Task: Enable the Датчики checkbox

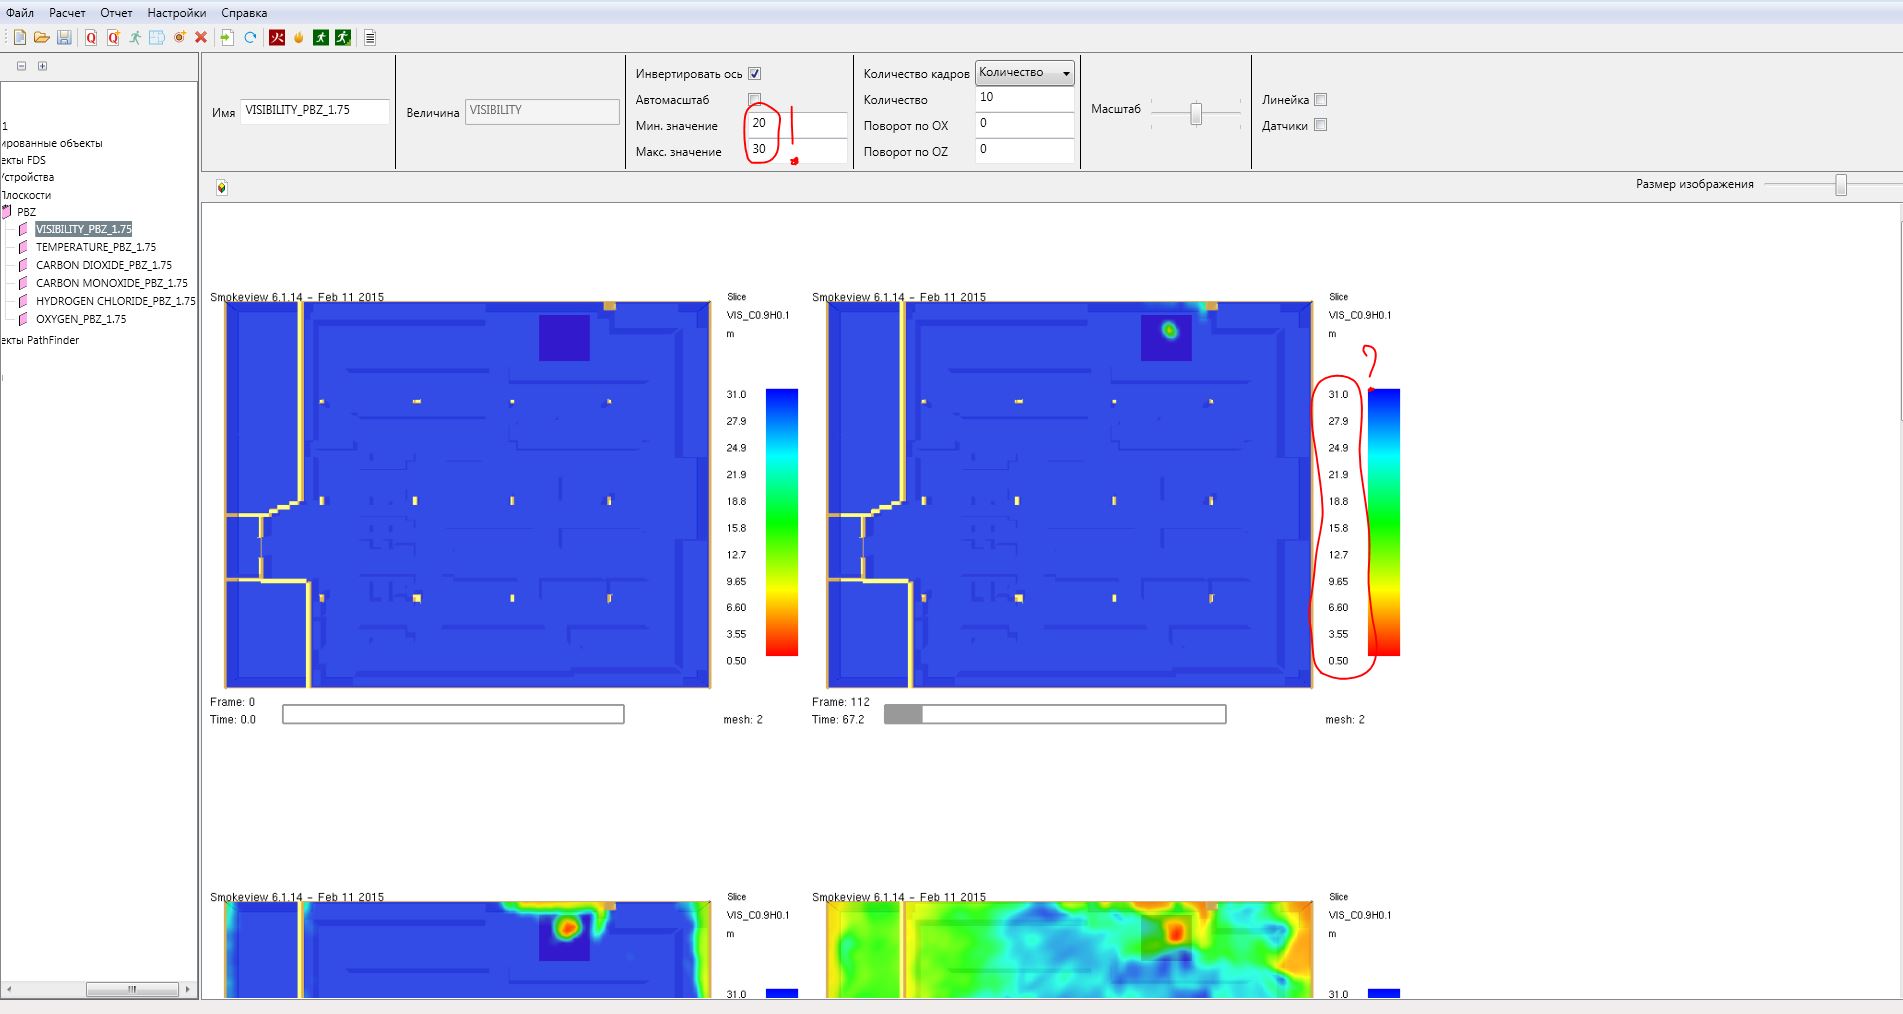Action: pyautogui.click(x=1321, y=125)
